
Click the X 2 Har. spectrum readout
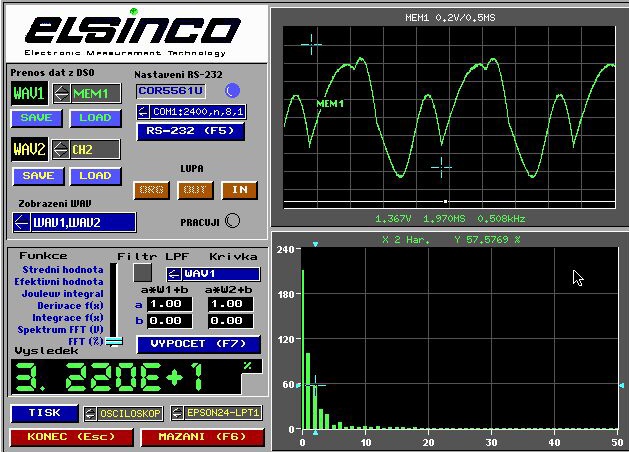[x=406, y=240]
